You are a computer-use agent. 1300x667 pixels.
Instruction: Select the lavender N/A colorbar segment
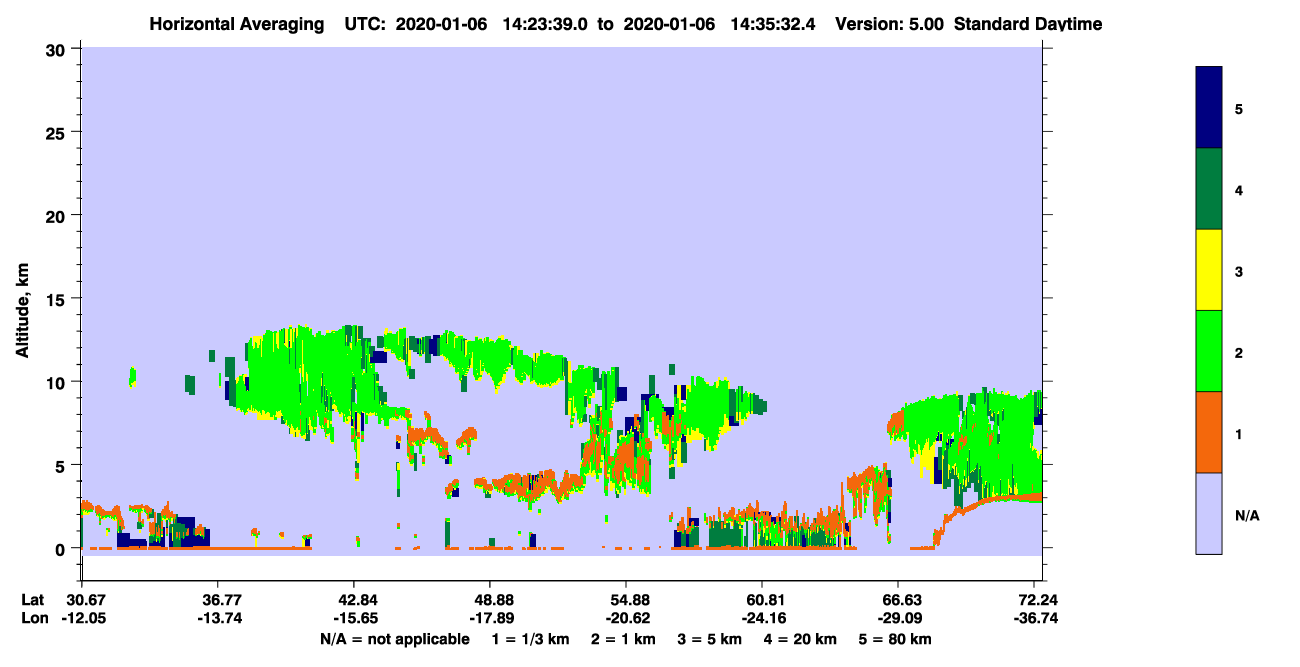tap(1209, 513)
